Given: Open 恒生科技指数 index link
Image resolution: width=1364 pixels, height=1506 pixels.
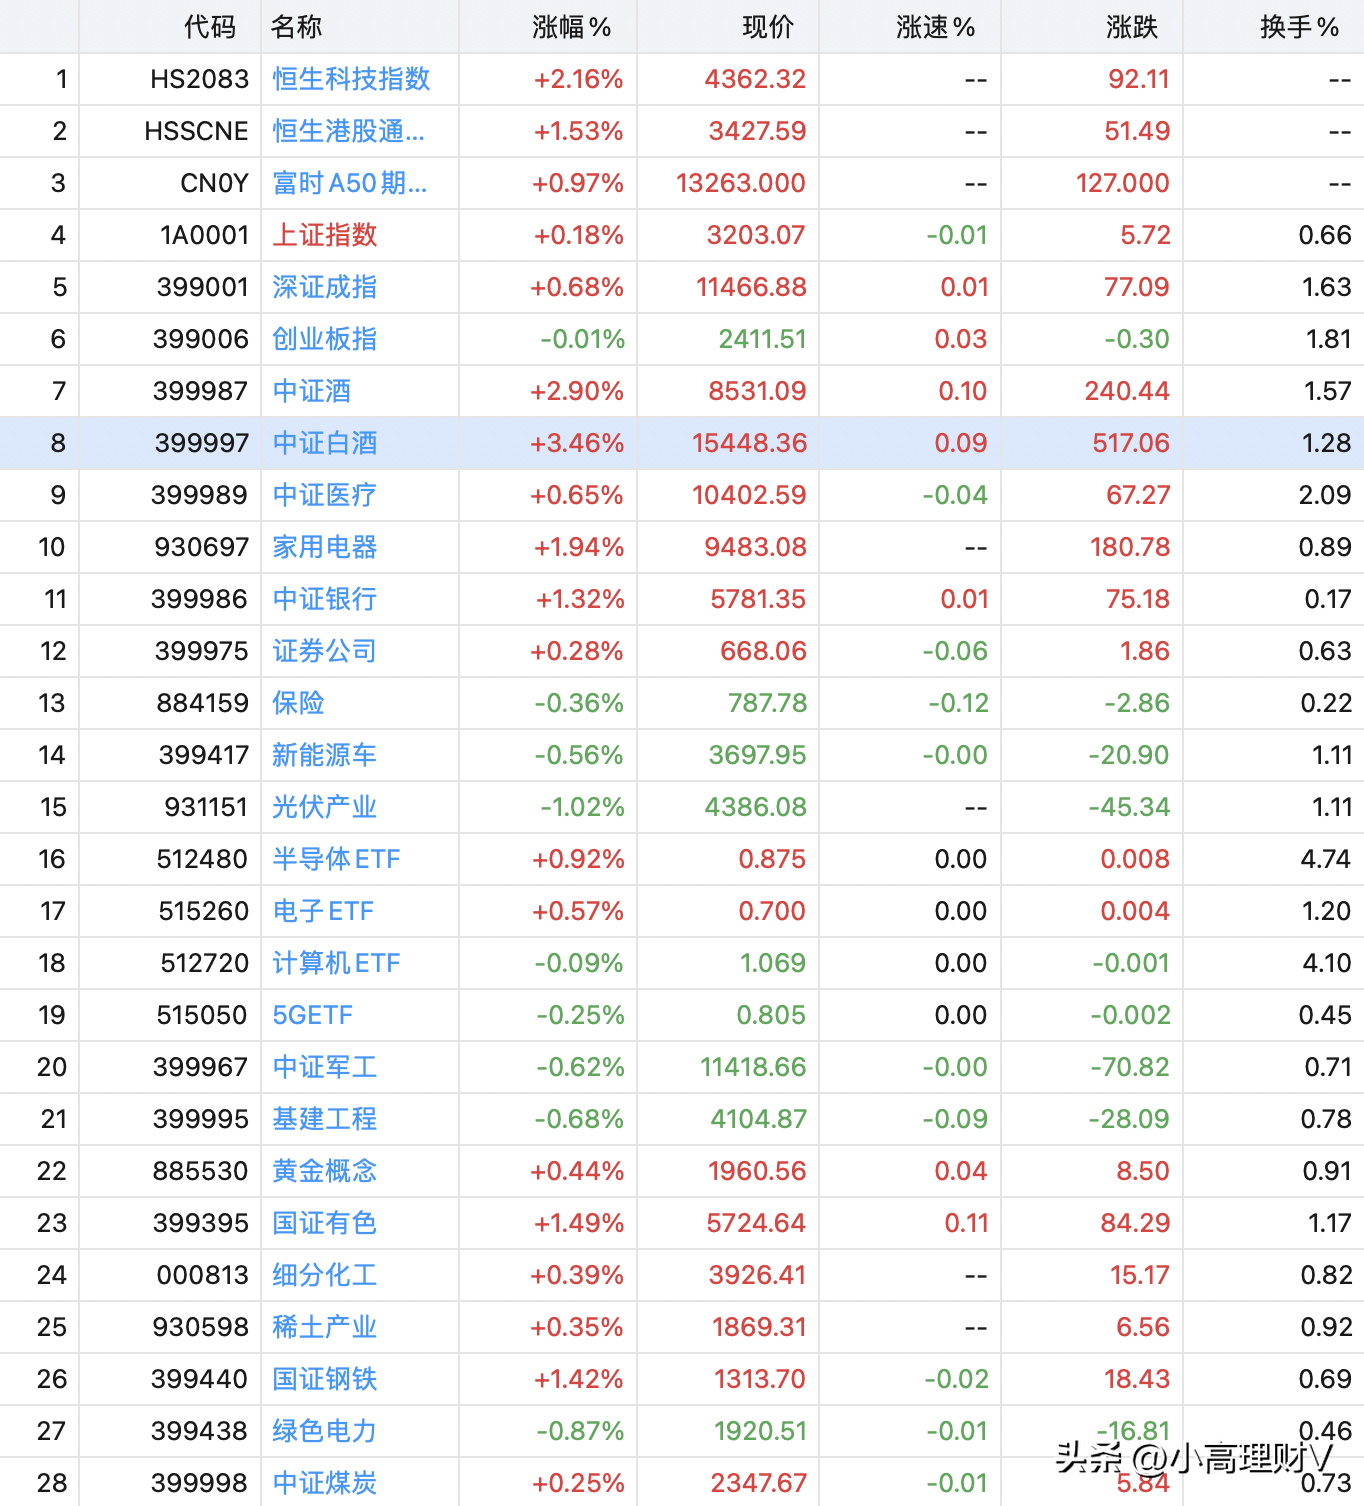Looking at the screenshot, I should pyautogui.click(x=351, y=79).
